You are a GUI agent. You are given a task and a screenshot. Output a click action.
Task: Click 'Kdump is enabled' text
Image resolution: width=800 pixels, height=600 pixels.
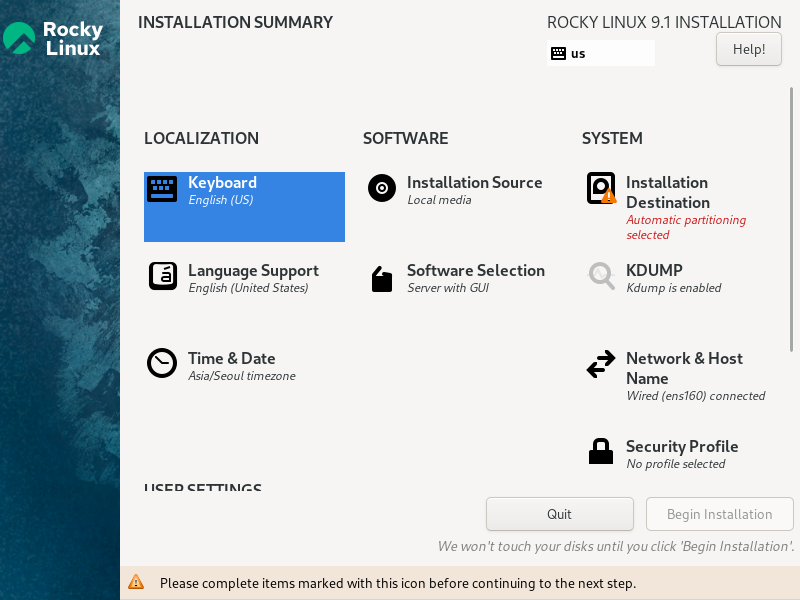[673, 288]
